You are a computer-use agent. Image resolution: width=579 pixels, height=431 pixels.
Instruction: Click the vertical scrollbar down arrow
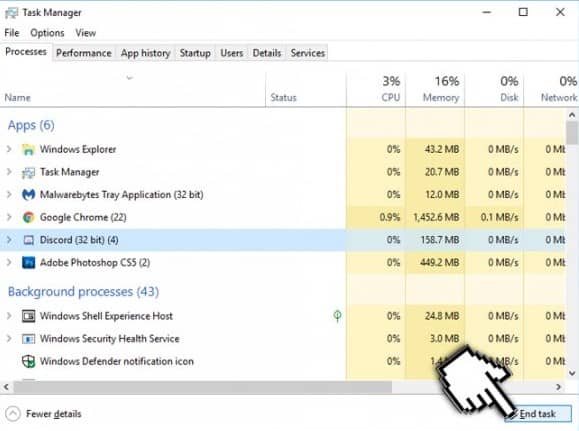572,373
